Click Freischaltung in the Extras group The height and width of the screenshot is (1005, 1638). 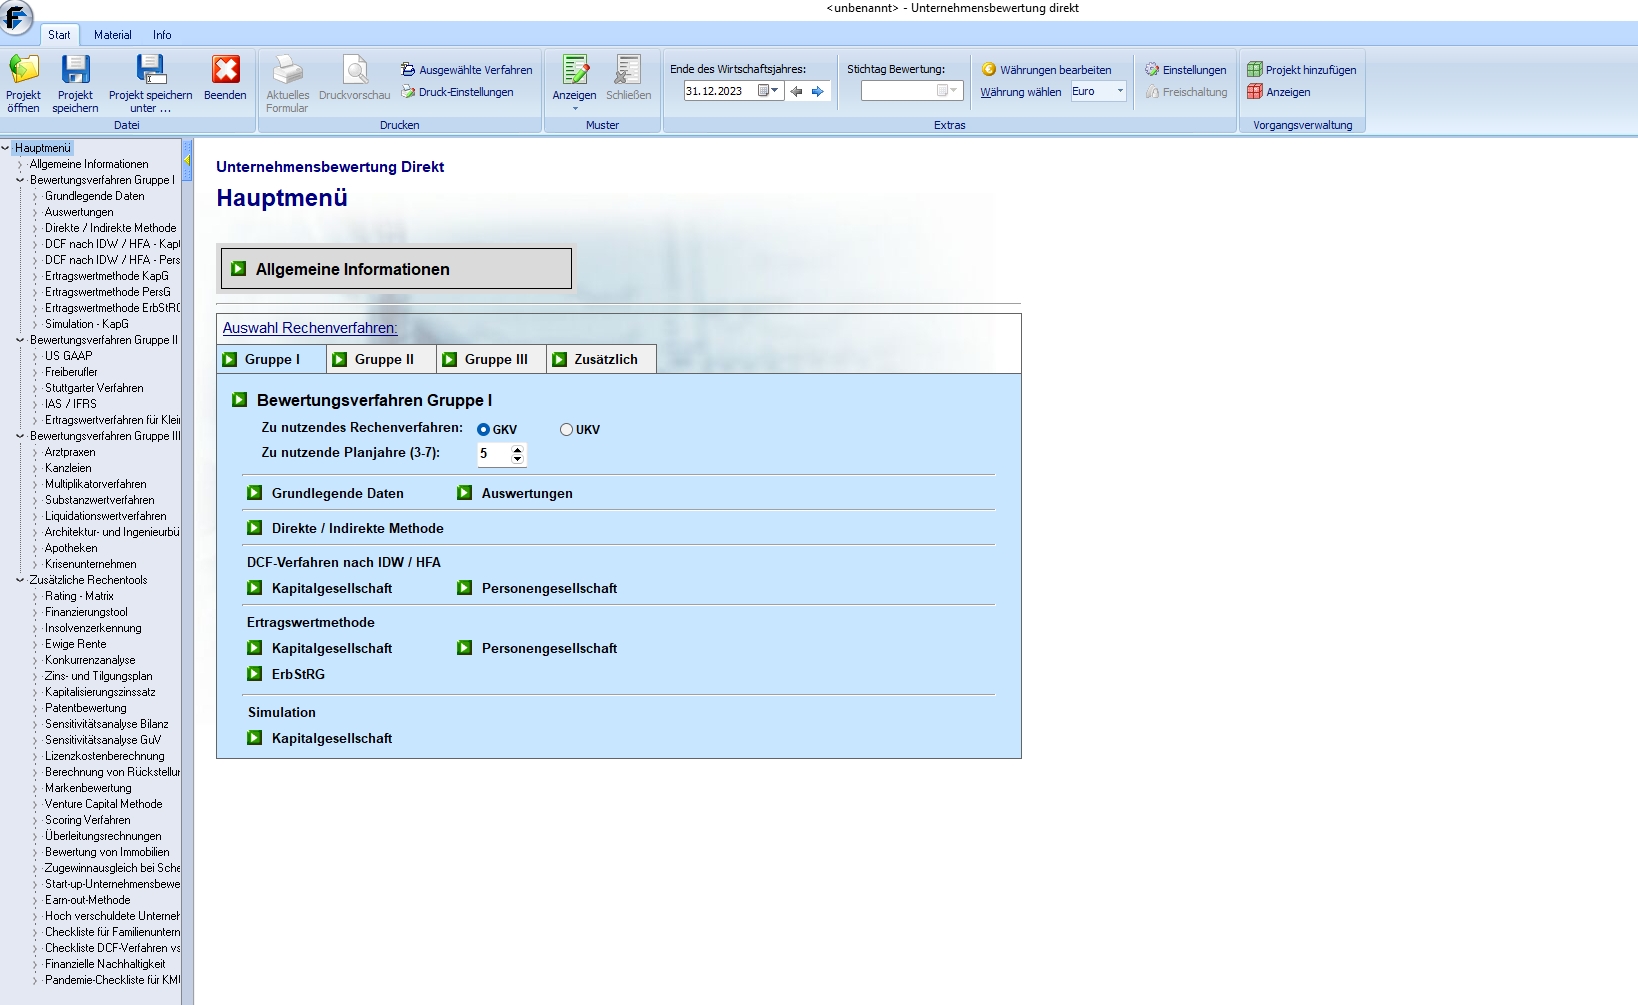tap(1186, 92)
